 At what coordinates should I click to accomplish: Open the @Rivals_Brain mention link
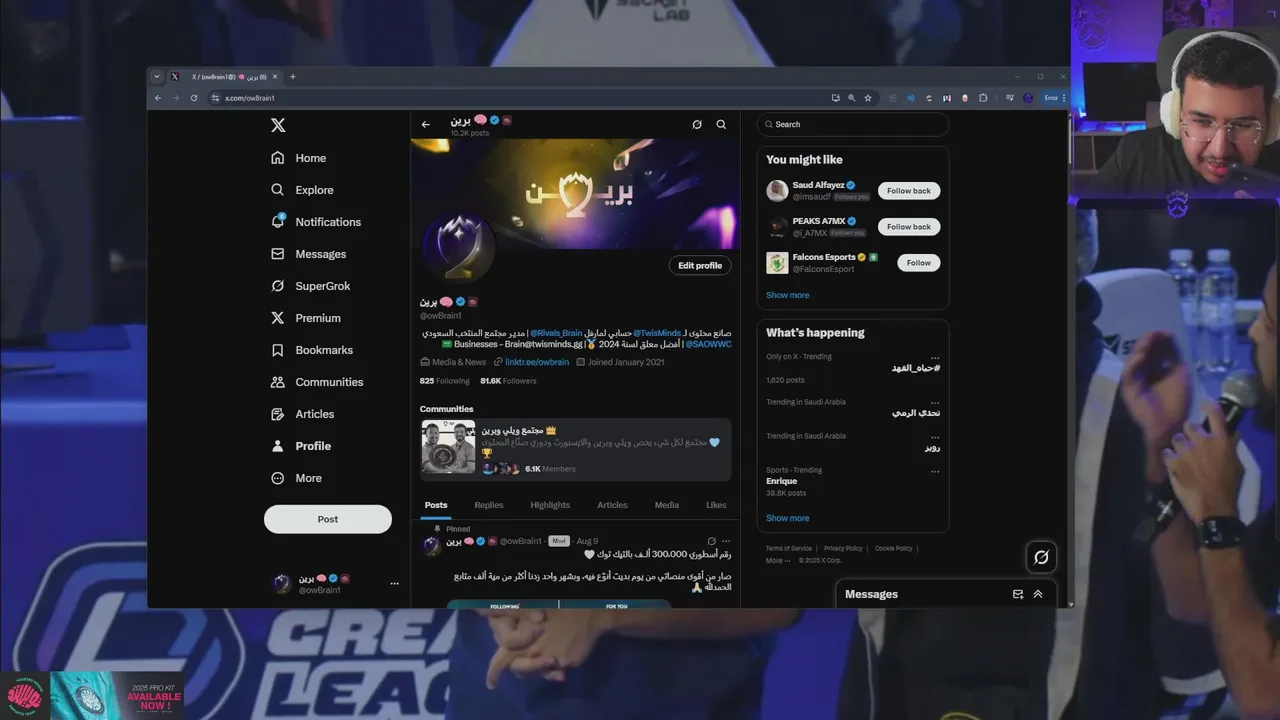pyautogui.click(x=556, y=333)
